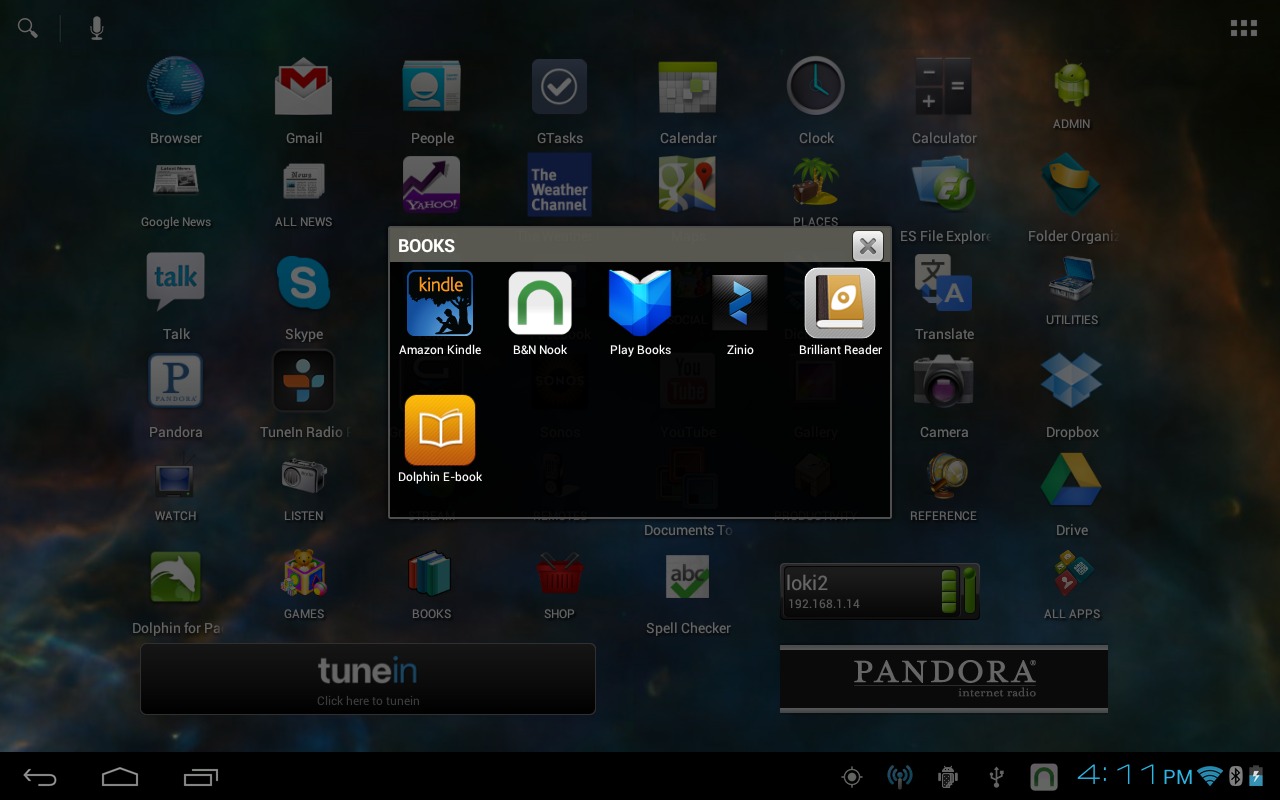Screen dimensions: 1280x800
Task: Open the Dropbox app
Action: pos(1072,395)
